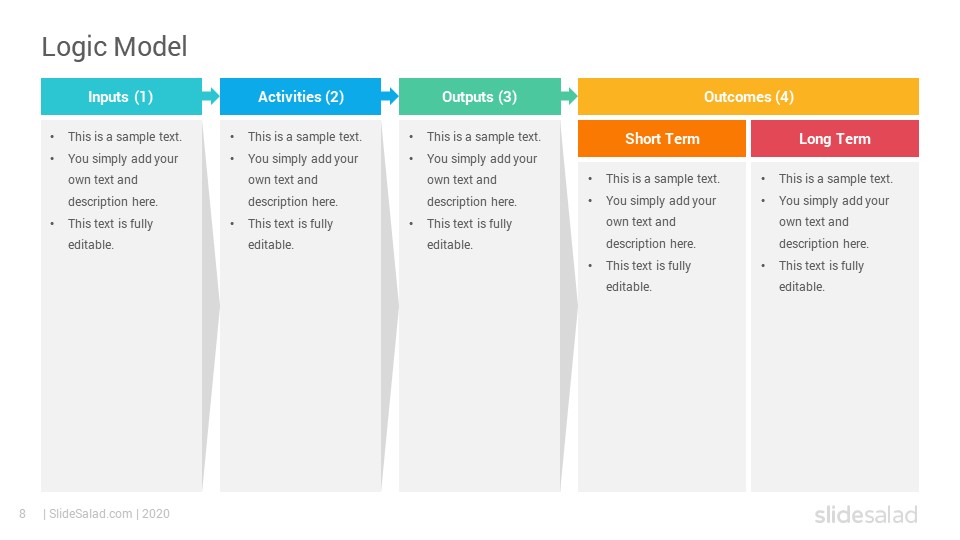Select the Inputs (1) header box
This screenshot has height=540, width=960.
[121, 96]
